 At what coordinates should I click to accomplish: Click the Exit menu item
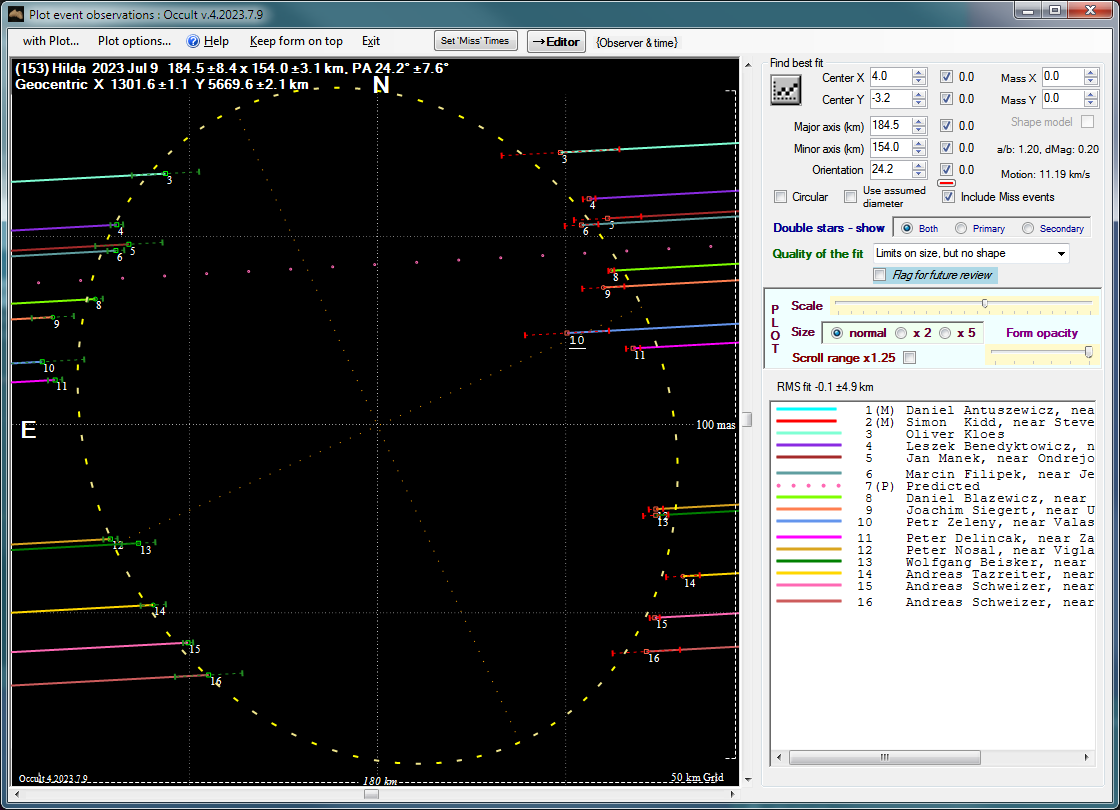[371, 41]
